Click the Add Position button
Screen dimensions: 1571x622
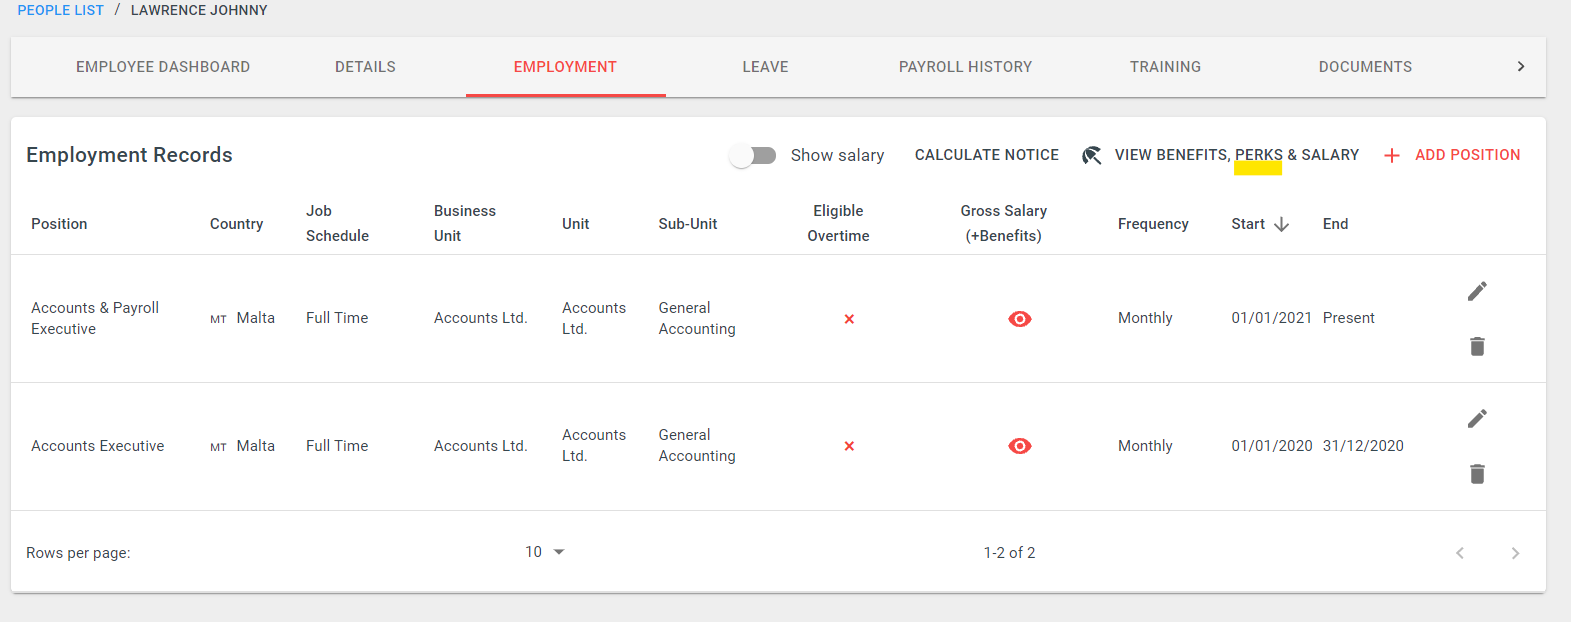(1452, 155)
